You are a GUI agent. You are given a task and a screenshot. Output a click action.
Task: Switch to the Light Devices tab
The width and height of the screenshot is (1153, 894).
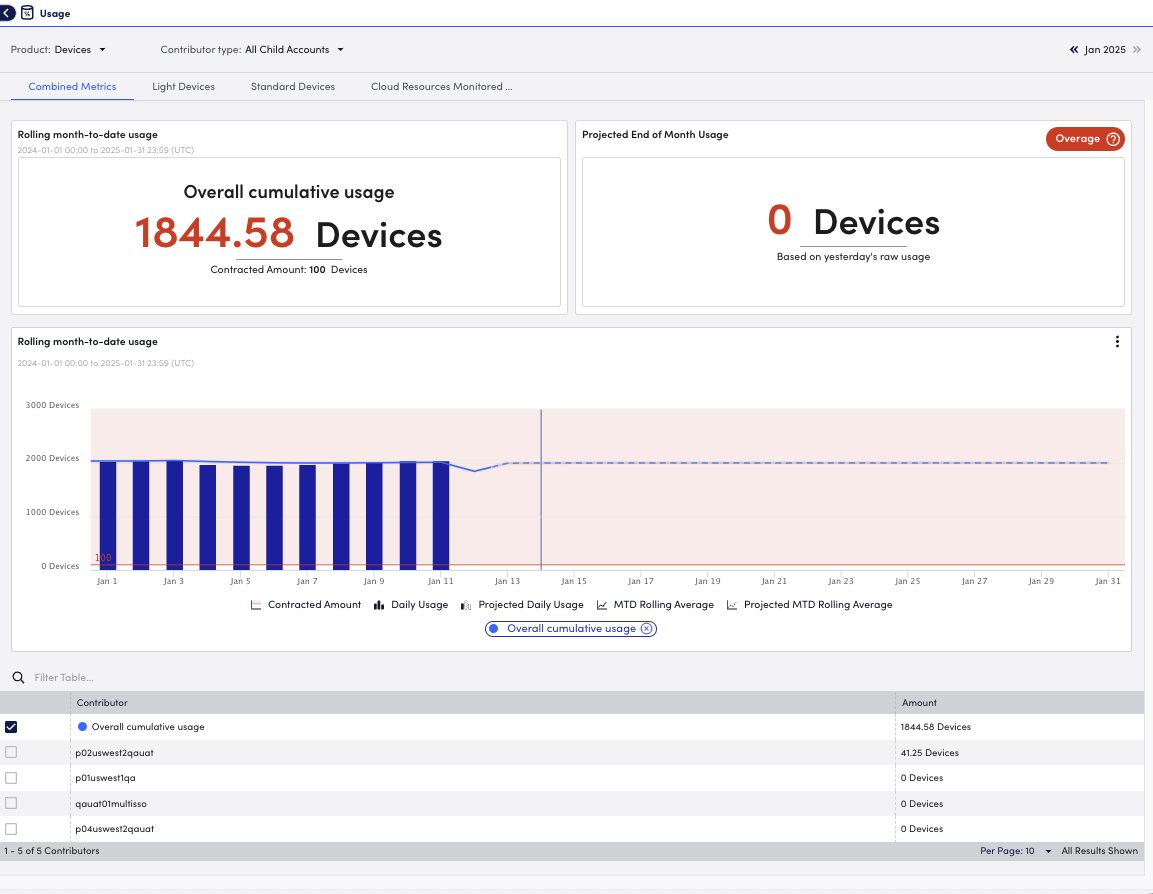[x=183, y=86]
